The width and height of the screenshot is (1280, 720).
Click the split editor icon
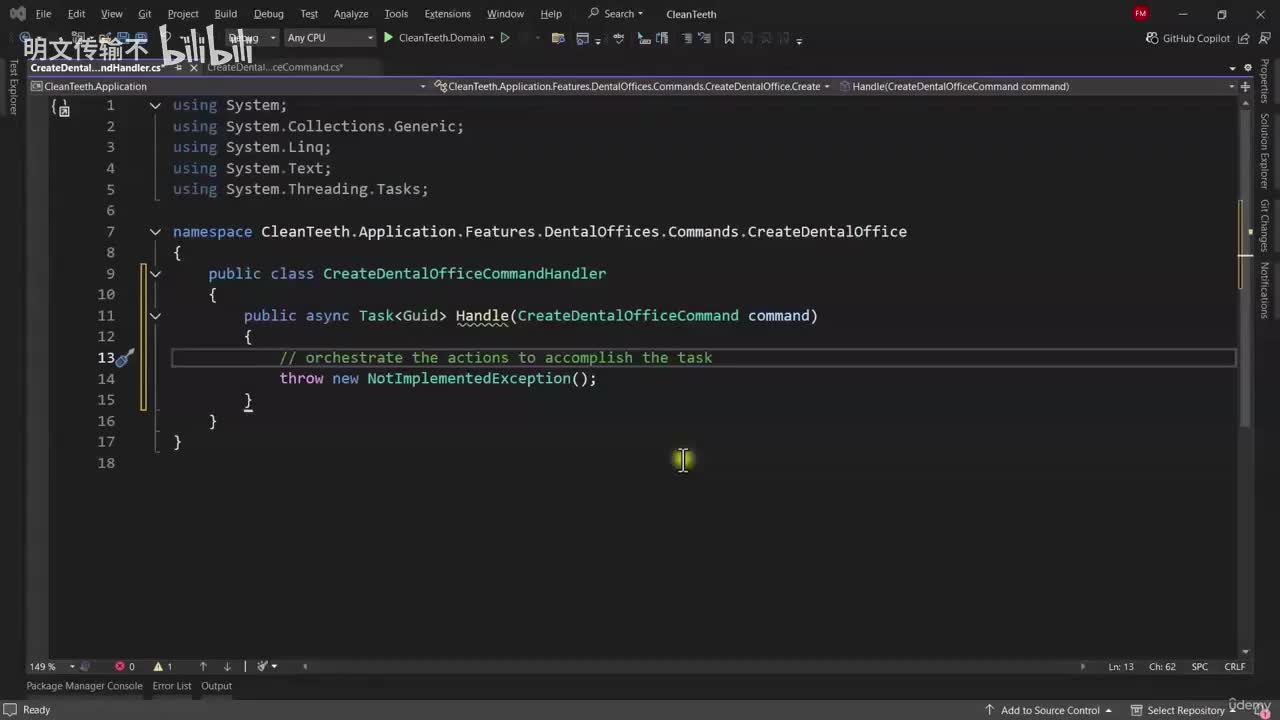pyautogui.click(x=1245, y=86)
